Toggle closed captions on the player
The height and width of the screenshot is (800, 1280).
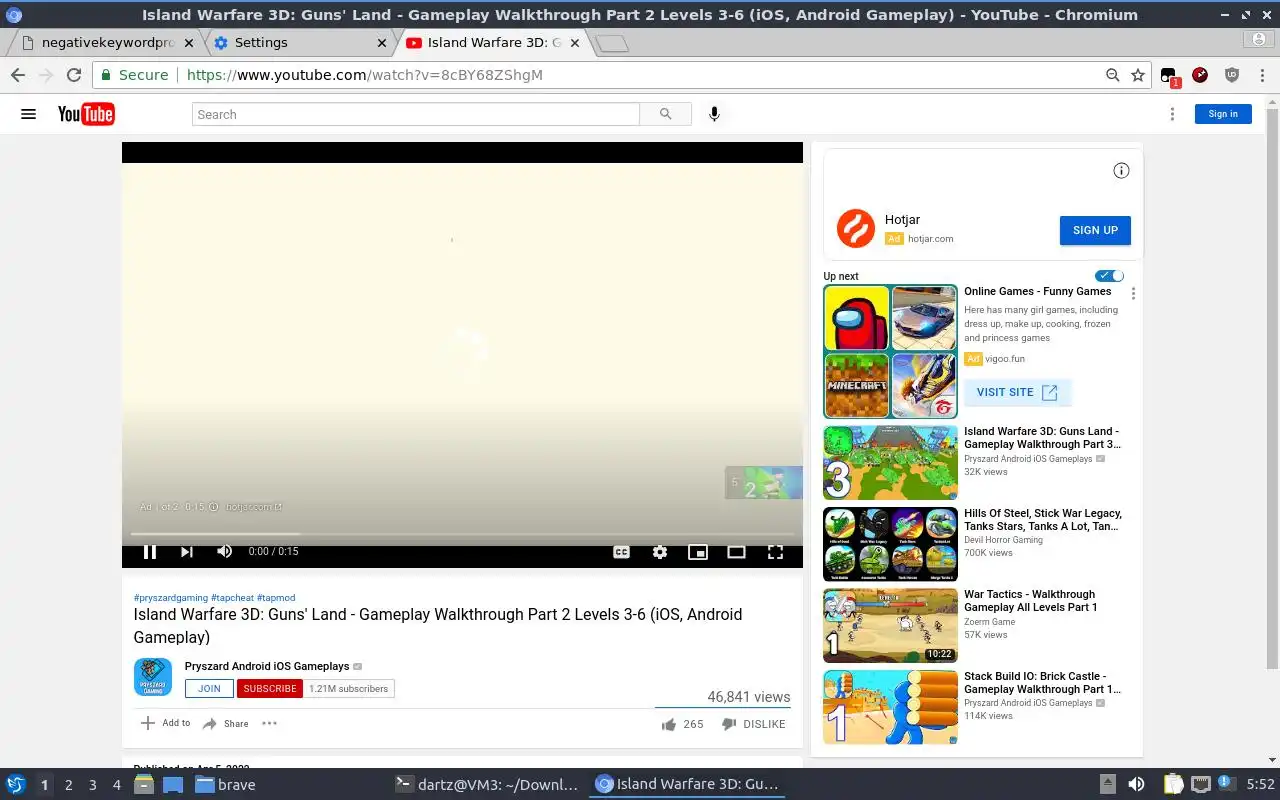(x=621, y=552)
